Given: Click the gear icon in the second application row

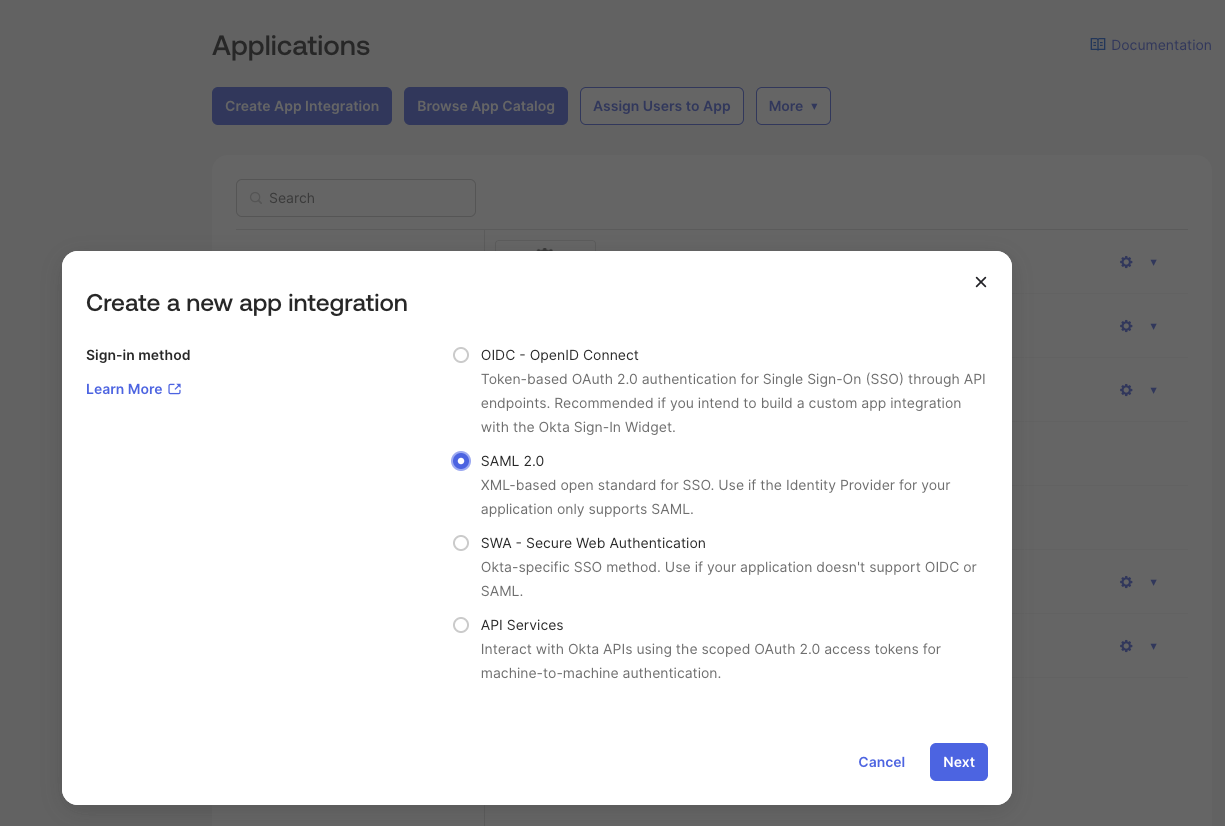Looking at the screenshot, I should pyautogui.click(x=1126, y=326).
